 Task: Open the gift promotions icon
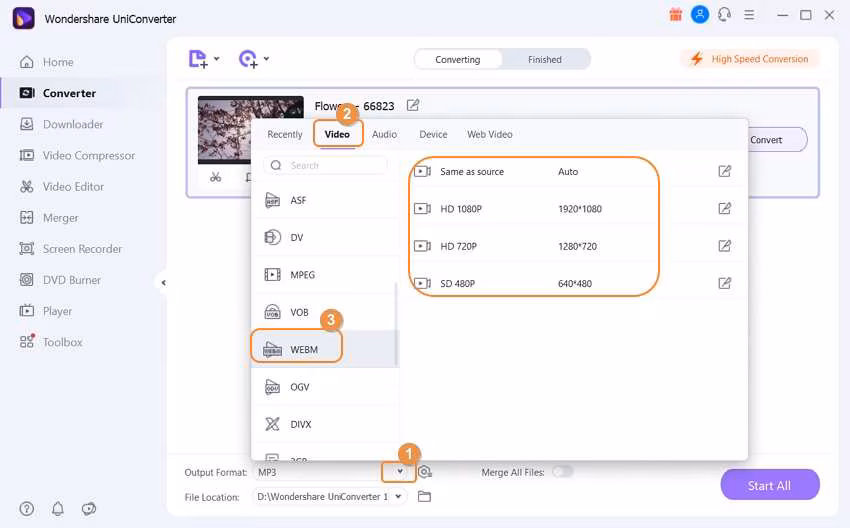tap(675, 15)
